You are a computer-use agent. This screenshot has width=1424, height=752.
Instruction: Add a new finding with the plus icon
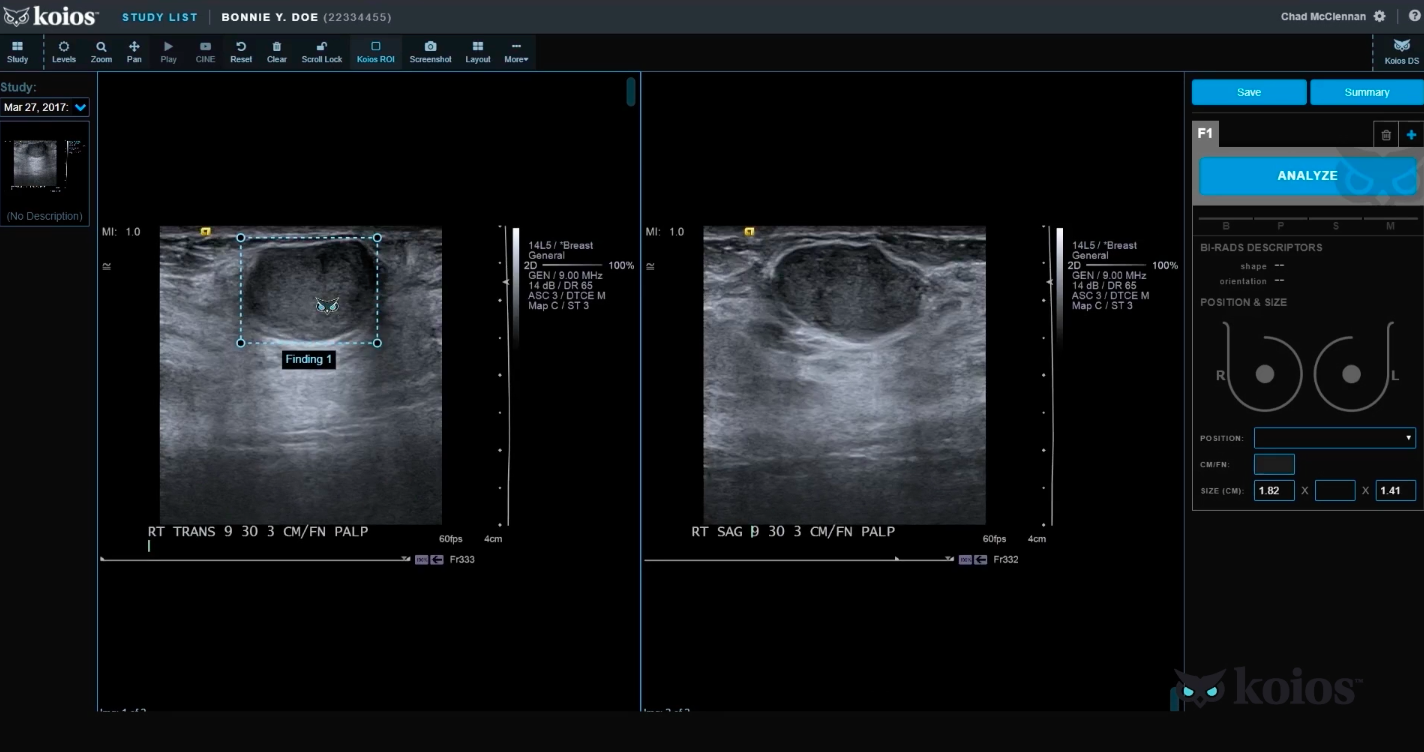tap(1411, 135)
